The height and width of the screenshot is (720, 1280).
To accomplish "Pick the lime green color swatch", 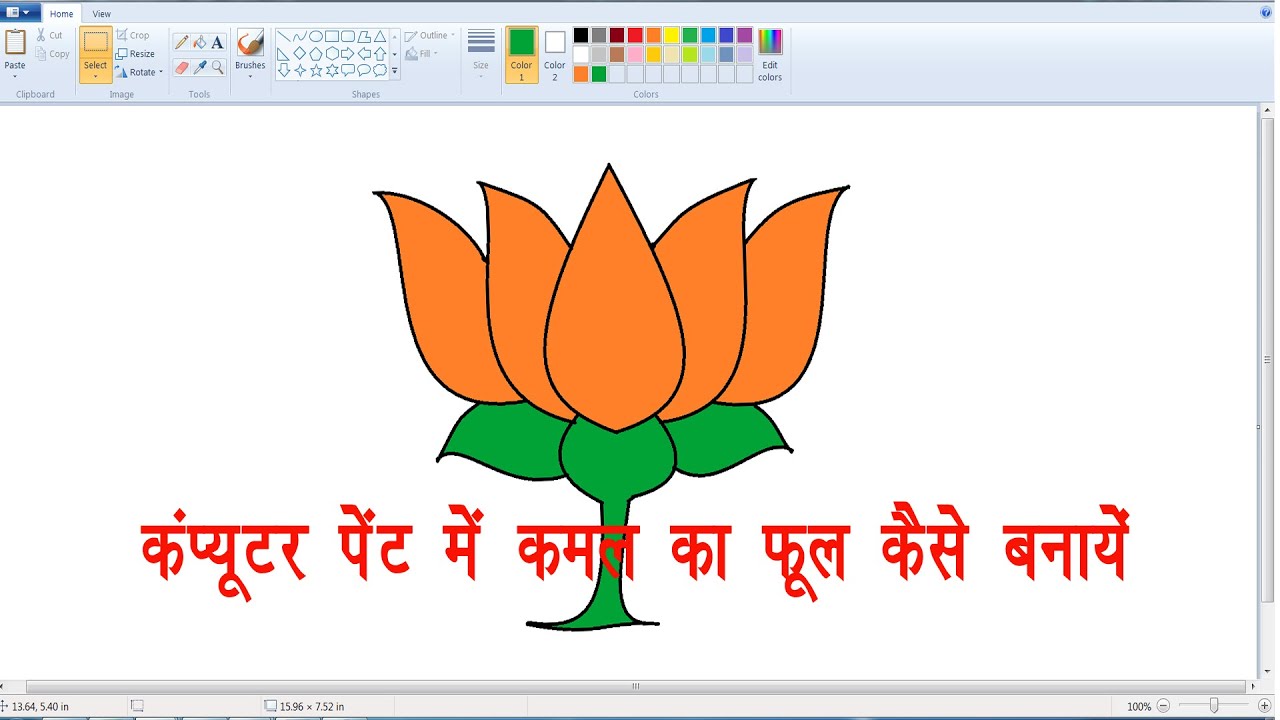I will 690,54.
